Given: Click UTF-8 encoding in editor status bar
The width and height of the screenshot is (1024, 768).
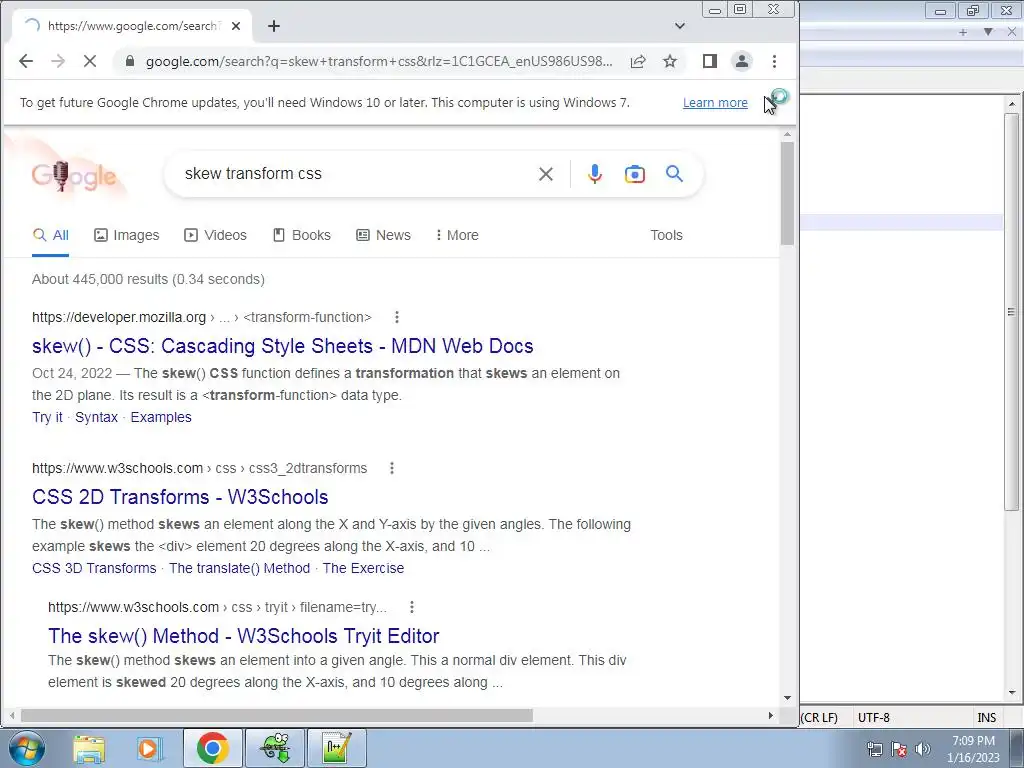Looking at the screenshot, I should click(874, 717).
